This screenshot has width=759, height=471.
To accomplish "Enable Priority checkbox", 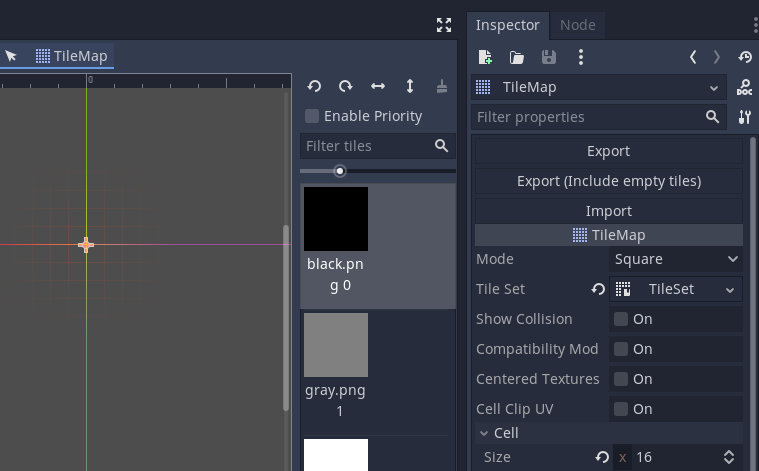I will point(312,116).
